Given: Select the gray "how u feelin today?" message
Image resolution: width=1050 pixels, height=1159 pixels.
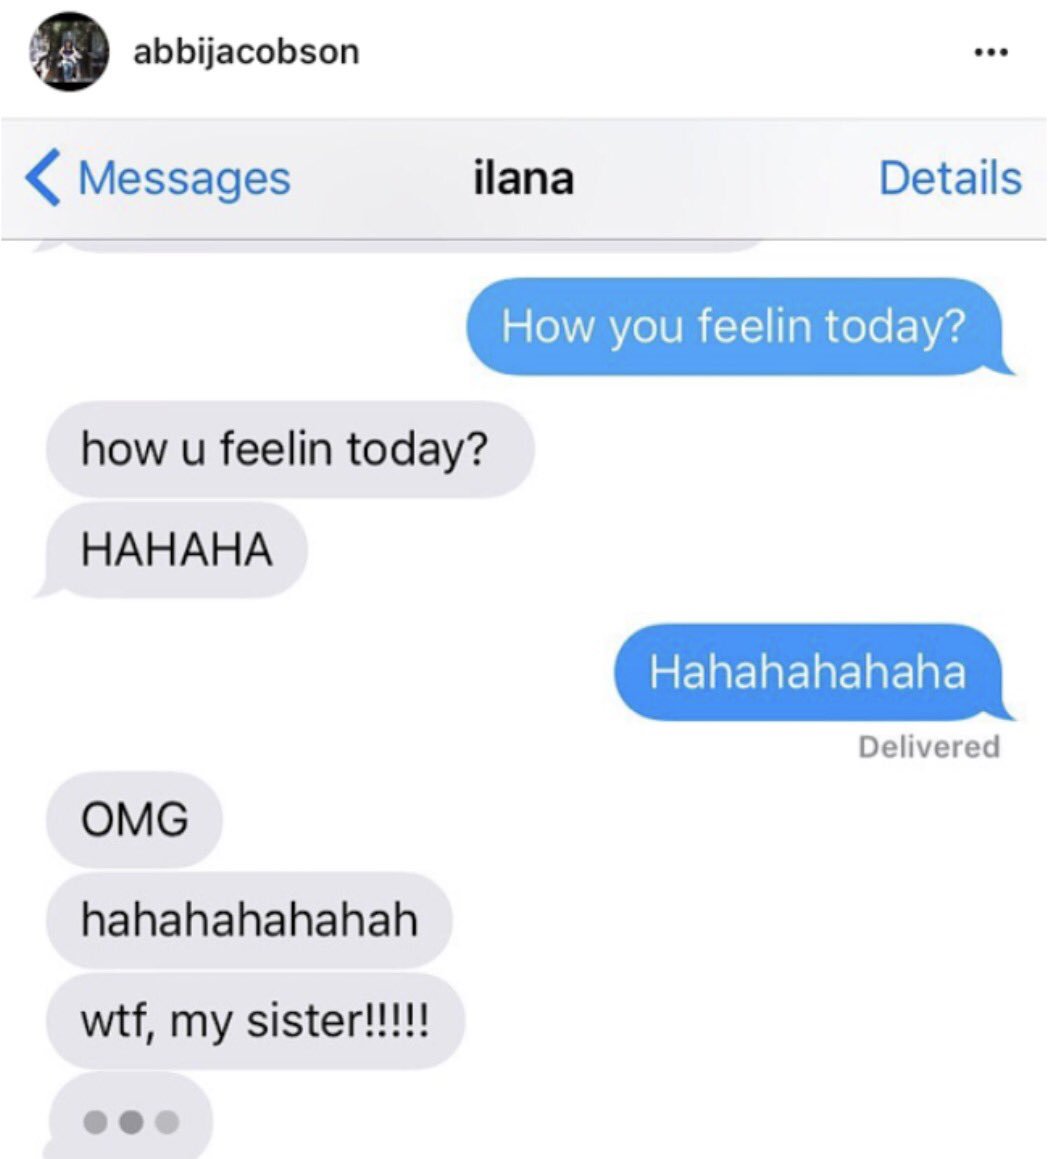Looking at the screenshot, I should (x=290, y=449).
